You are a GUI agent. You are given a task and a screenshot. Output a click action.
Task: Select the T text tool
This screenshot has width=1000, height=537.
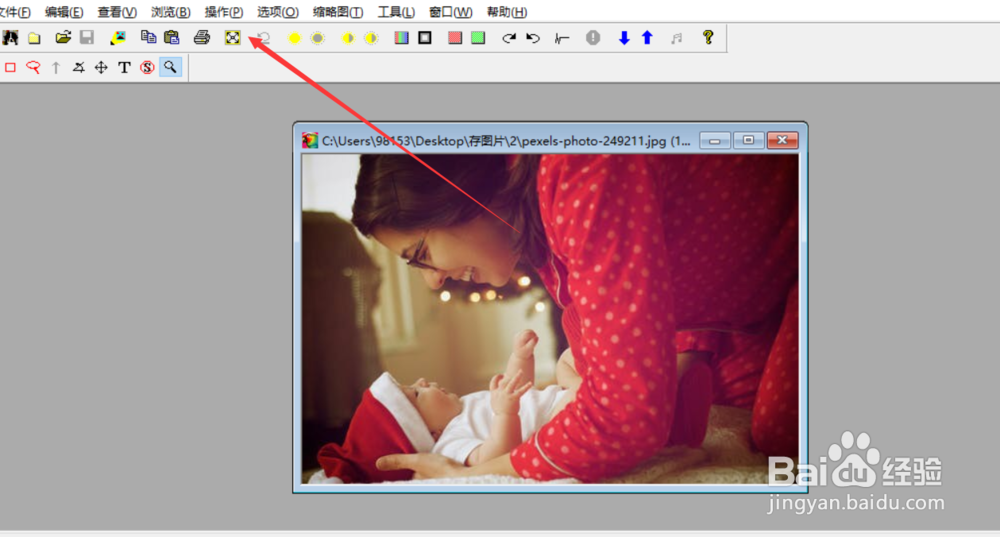click(x=124, y=68)
